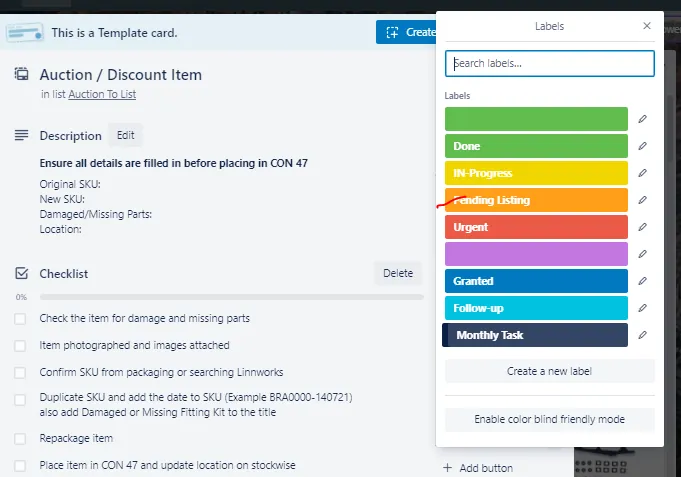Image resolution: width=681 pixels, height=477 pixels.
Task: Click the 'Location:' description line
Action: [60, 229]
